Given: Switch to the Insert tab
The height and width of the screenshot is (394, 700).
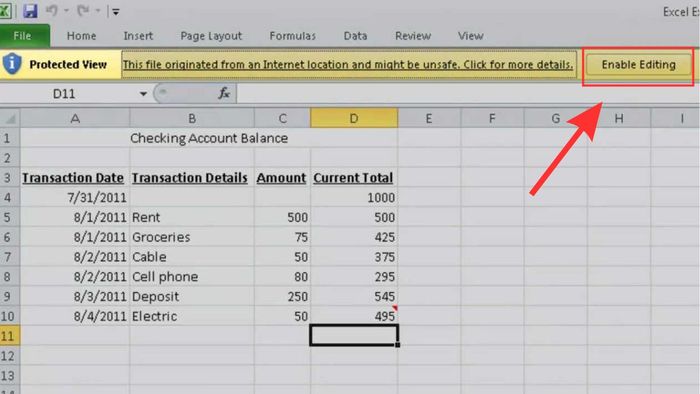Looking at the screenshot, I should click(x=138, y=36).
